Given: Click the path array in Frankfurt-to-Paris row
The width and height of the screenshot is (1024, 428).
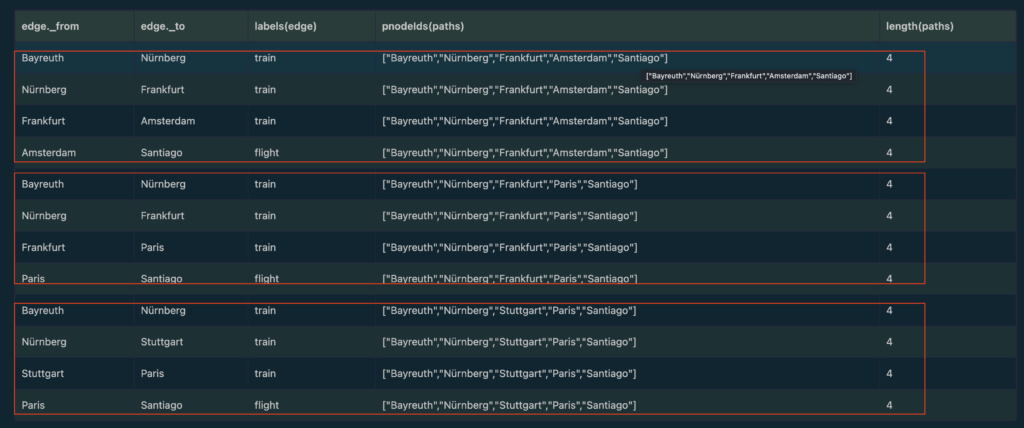Looking at the screenshot, I should pyautogui.click(x=509, y=247).
